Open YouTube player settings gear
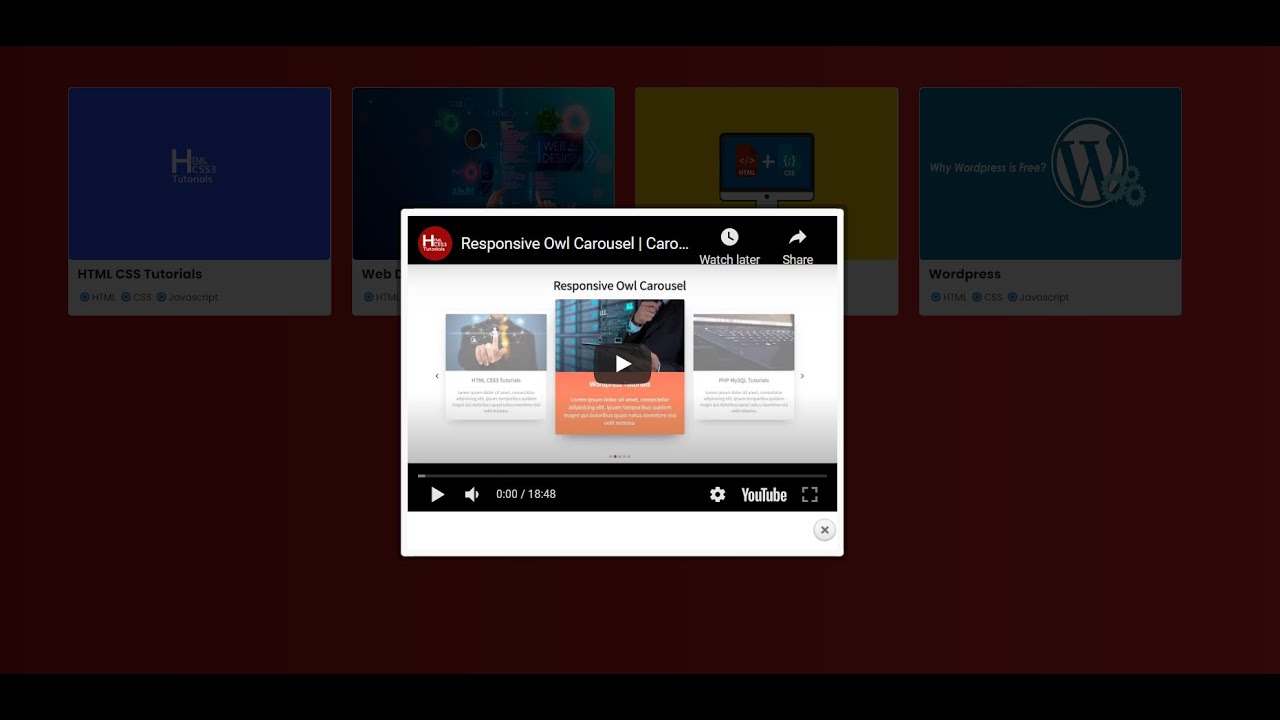 717,494
